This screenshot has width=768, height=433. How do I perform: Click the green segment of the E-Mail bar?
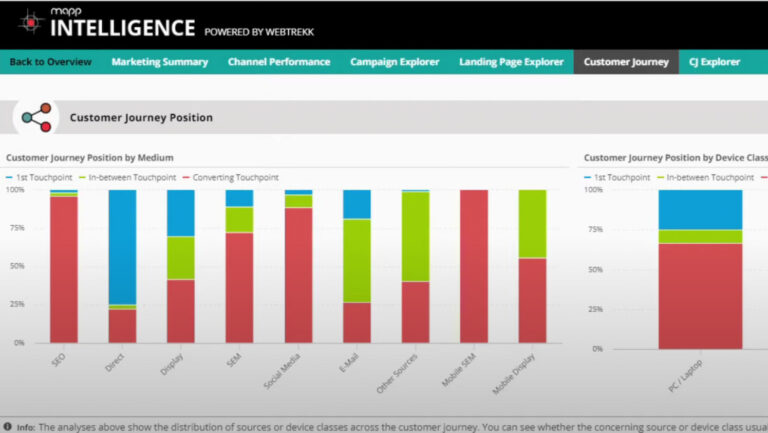(357, 260)
